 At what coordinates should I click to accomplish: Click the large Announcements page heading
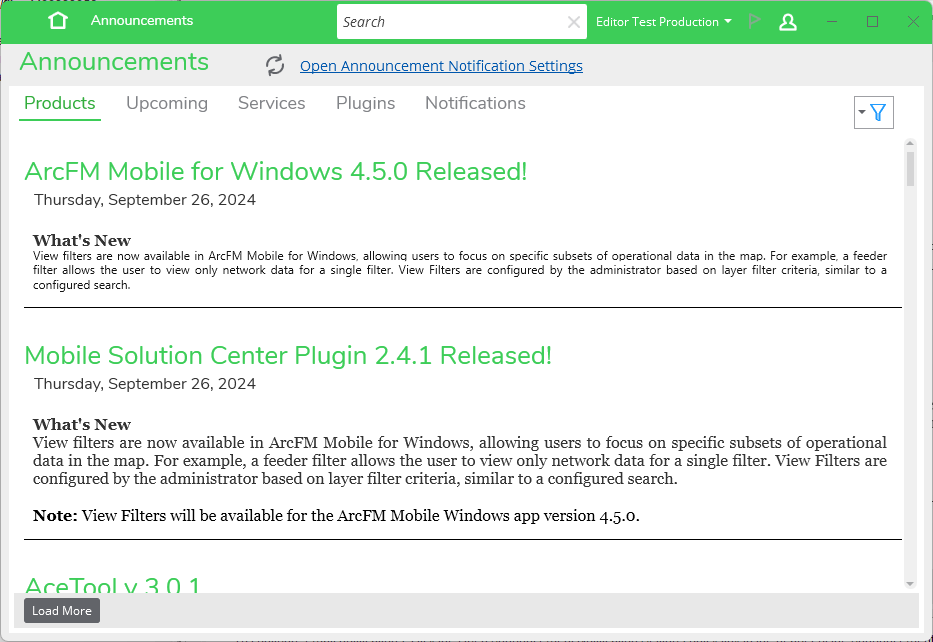pos(114,62)
